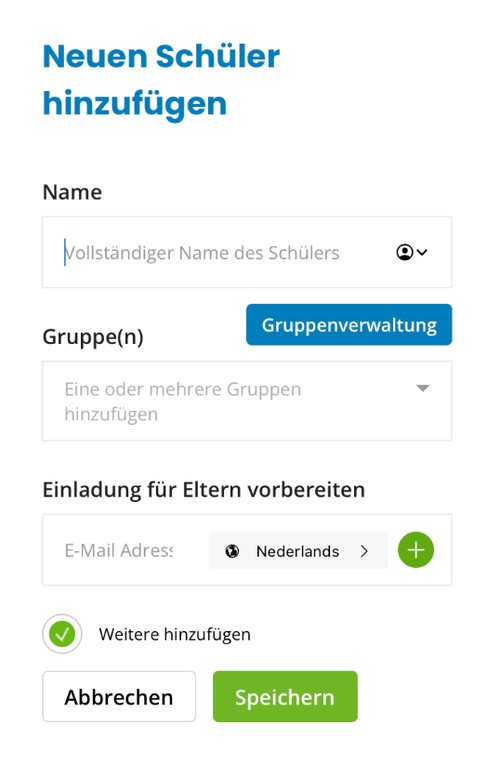This screenshot has width=500, height=777.
Task: Click the Speichern button
Action: pos(285,696)
